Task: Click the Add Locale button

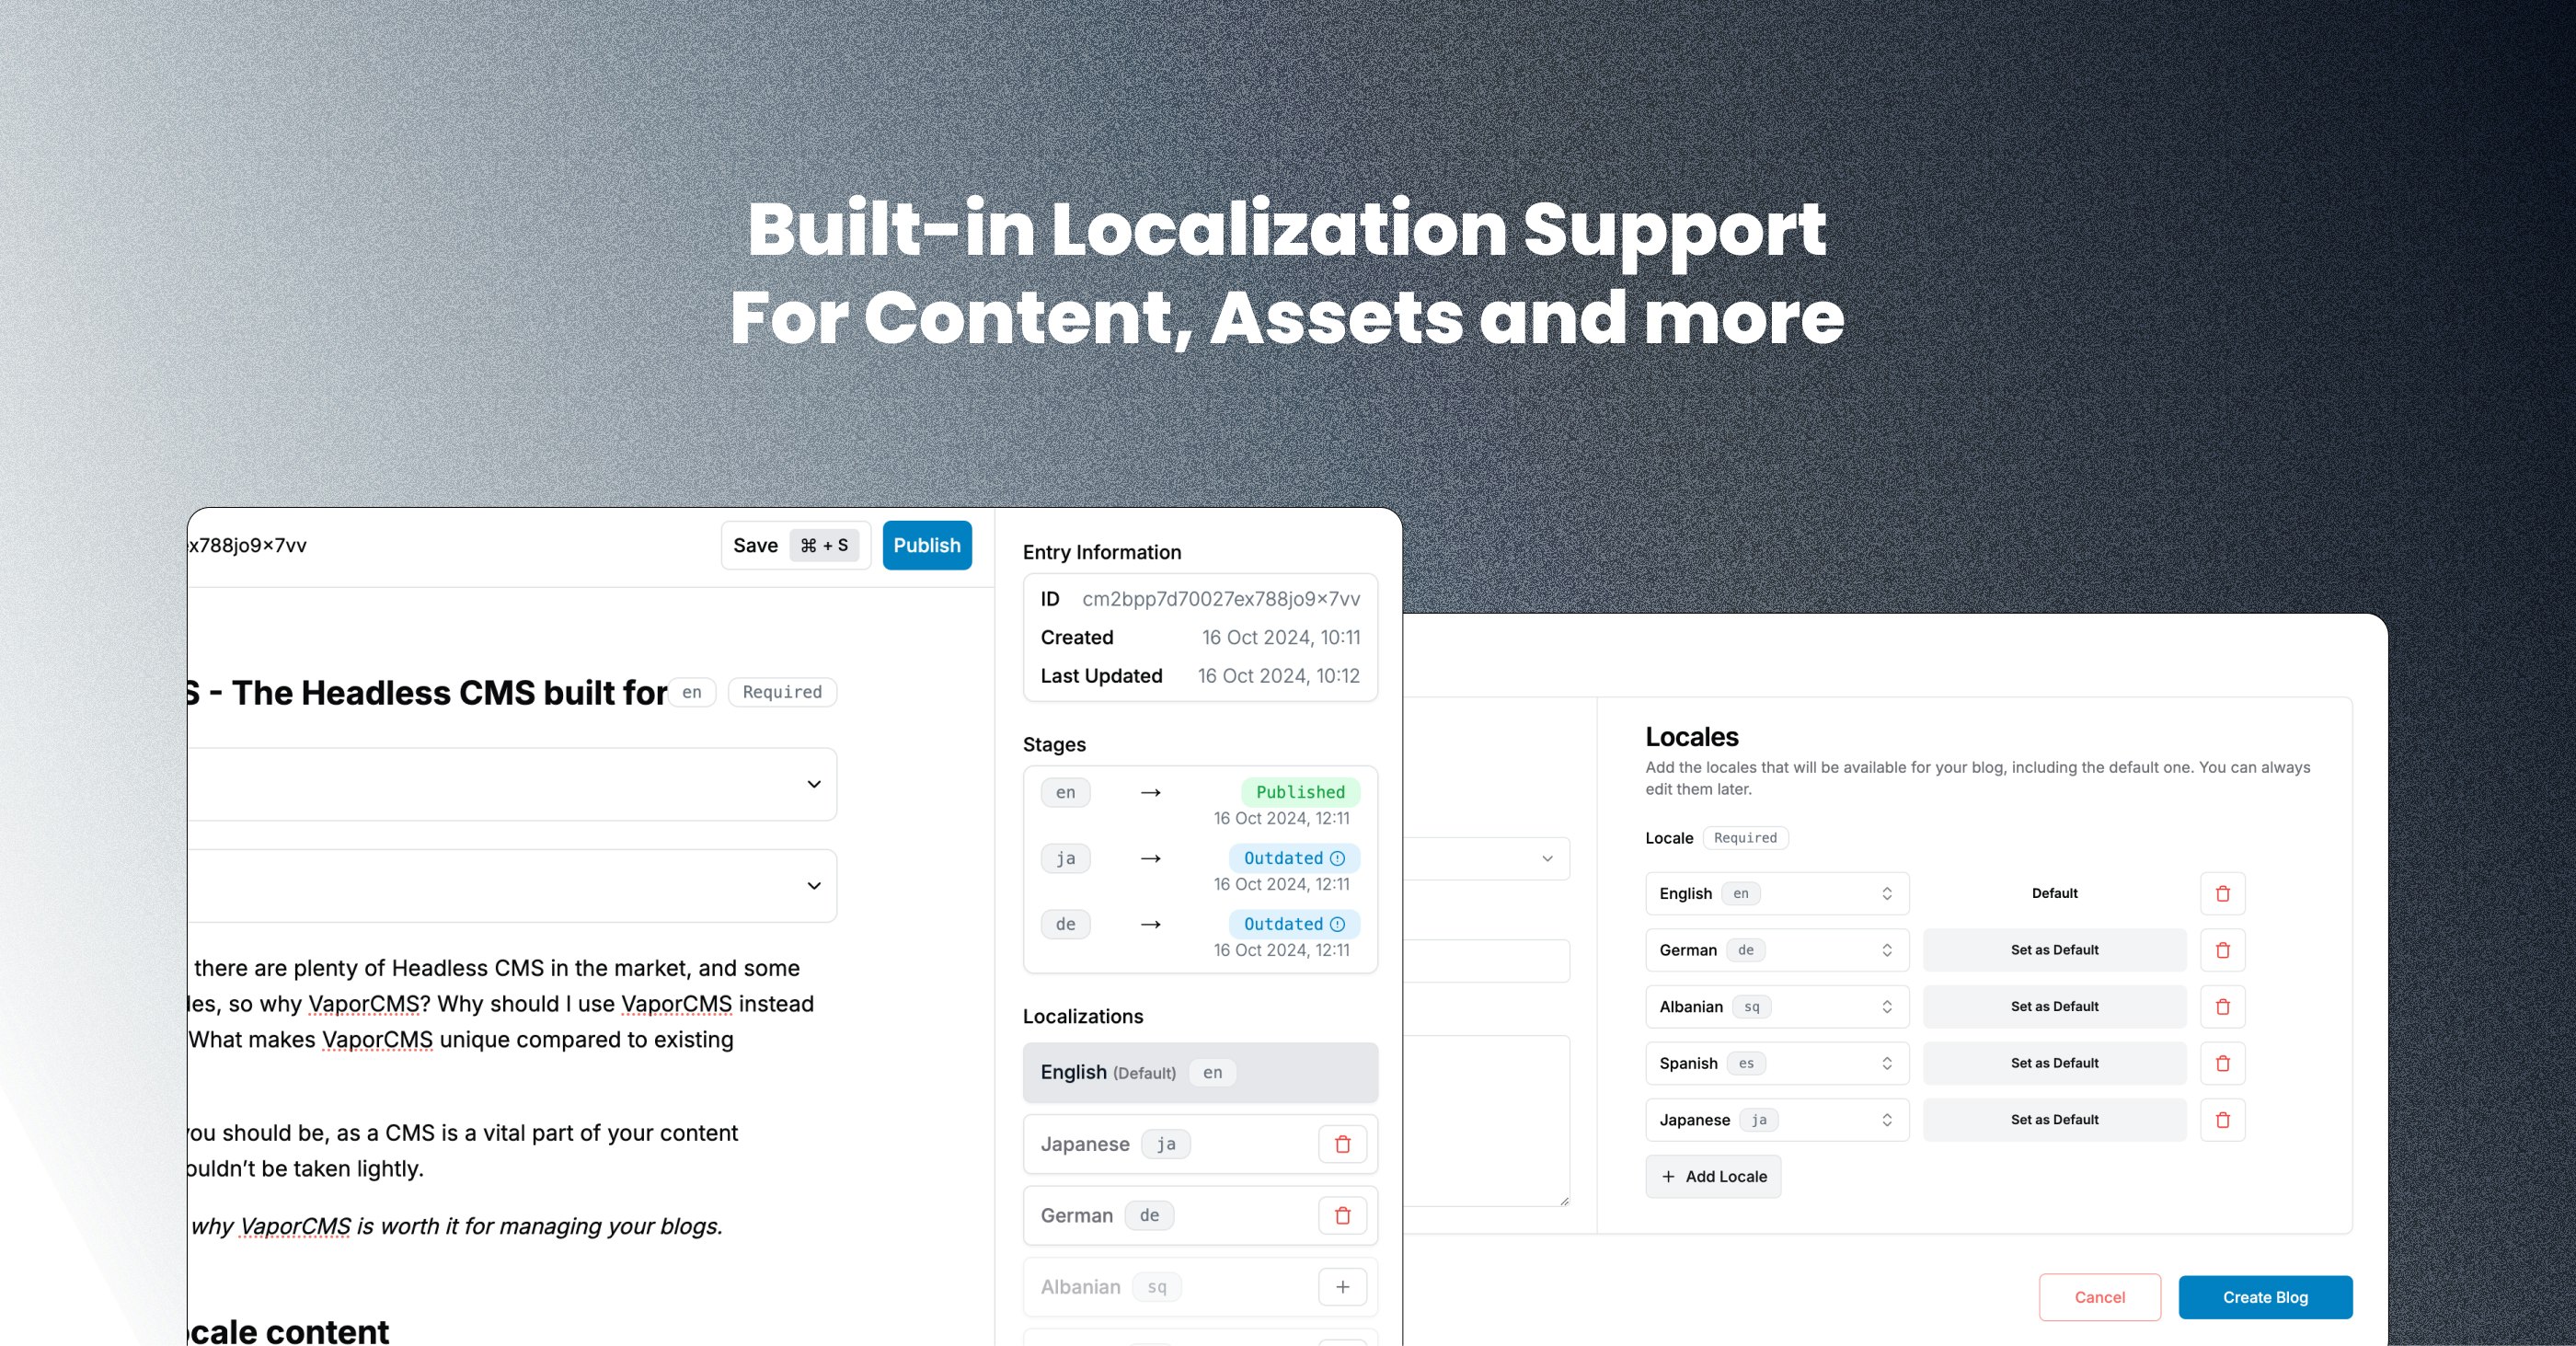Action: (1713, 1177)
